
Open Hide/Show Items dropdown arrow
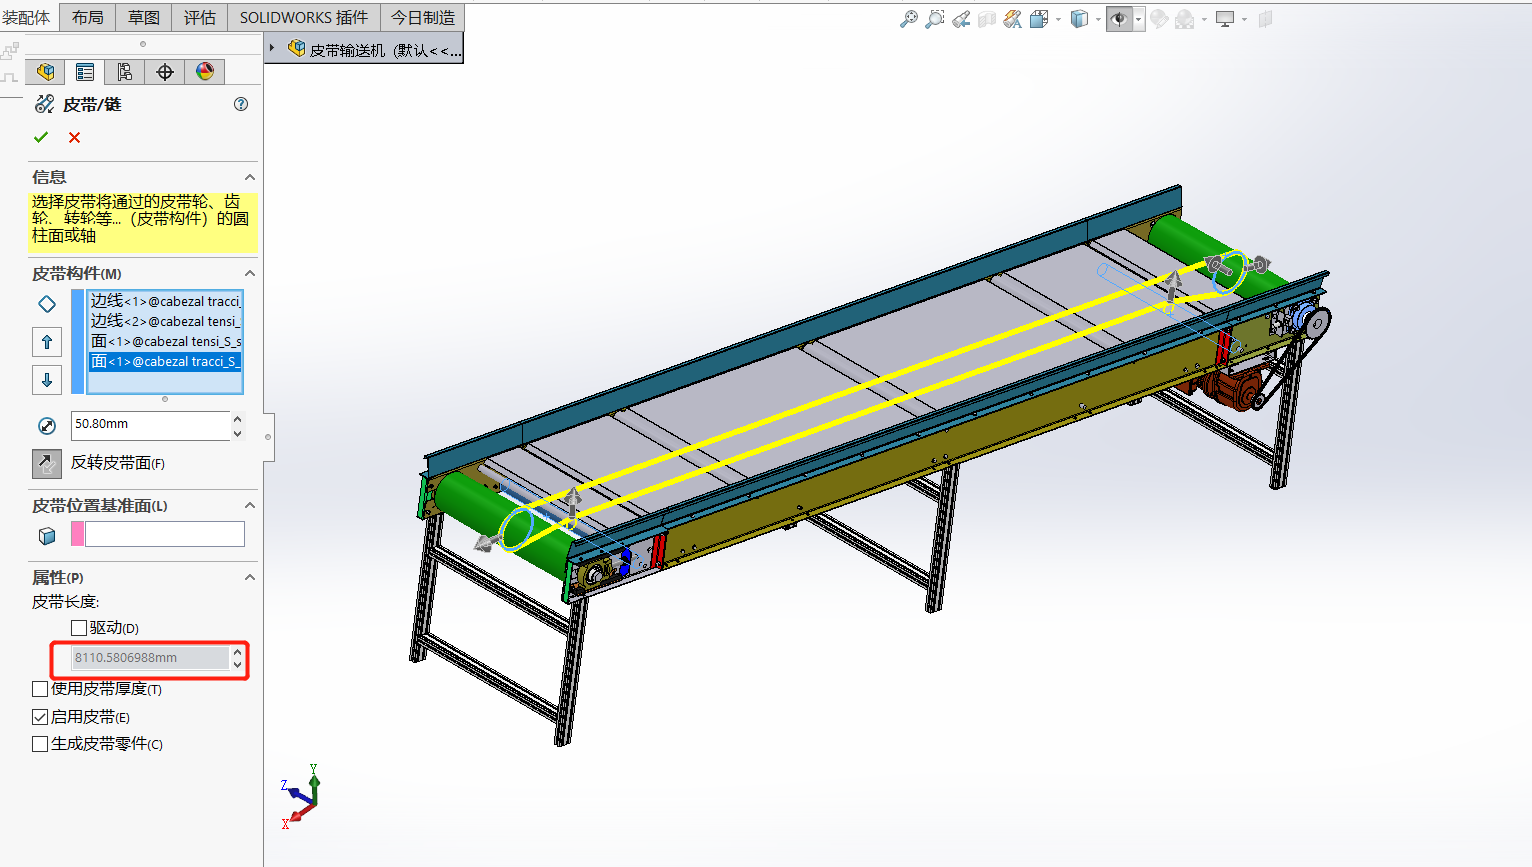pyautogui.click(x=1138, y=19)
